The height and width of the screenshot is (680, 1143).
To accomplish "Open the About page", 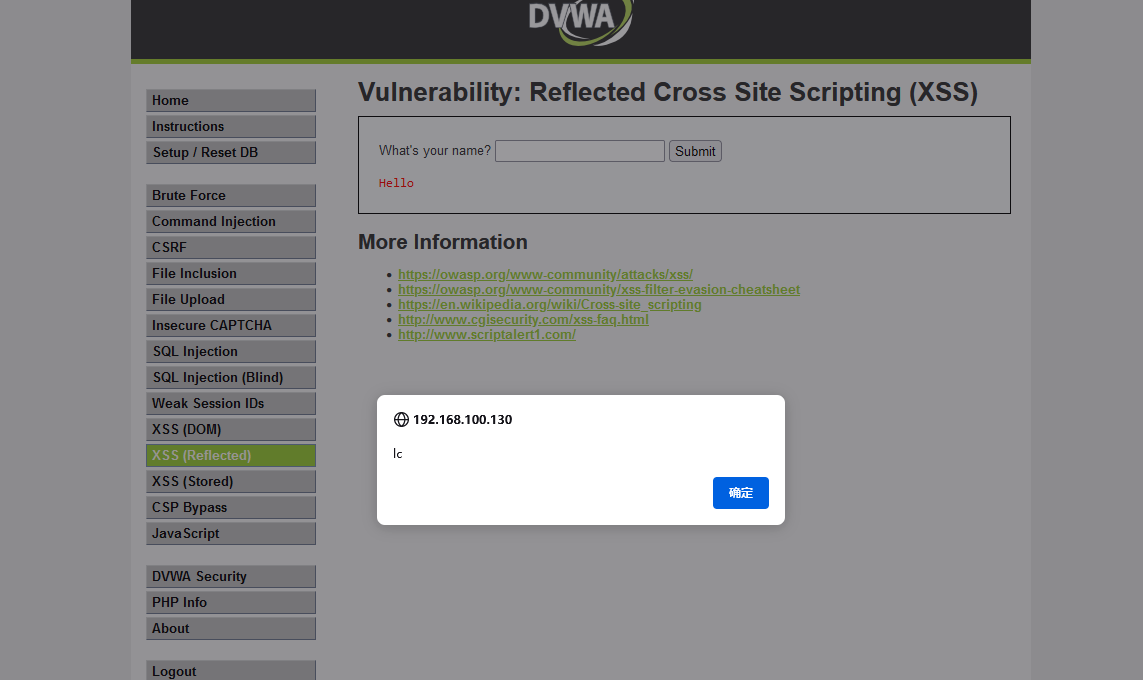I will (x=231, y=628).
